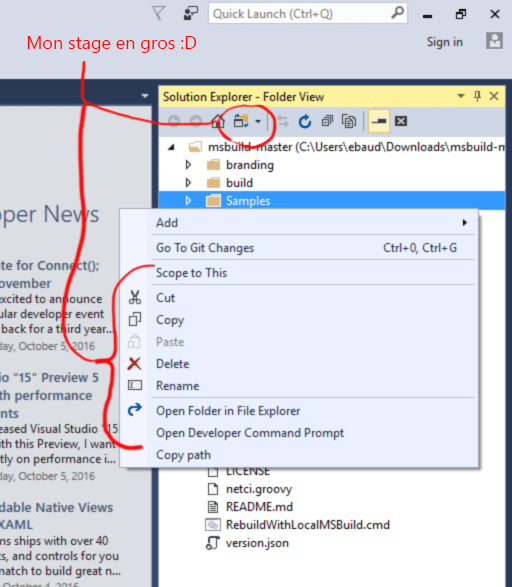Click the Show All Files icon
The image size is (512, 587).
(x=349, y=121)
